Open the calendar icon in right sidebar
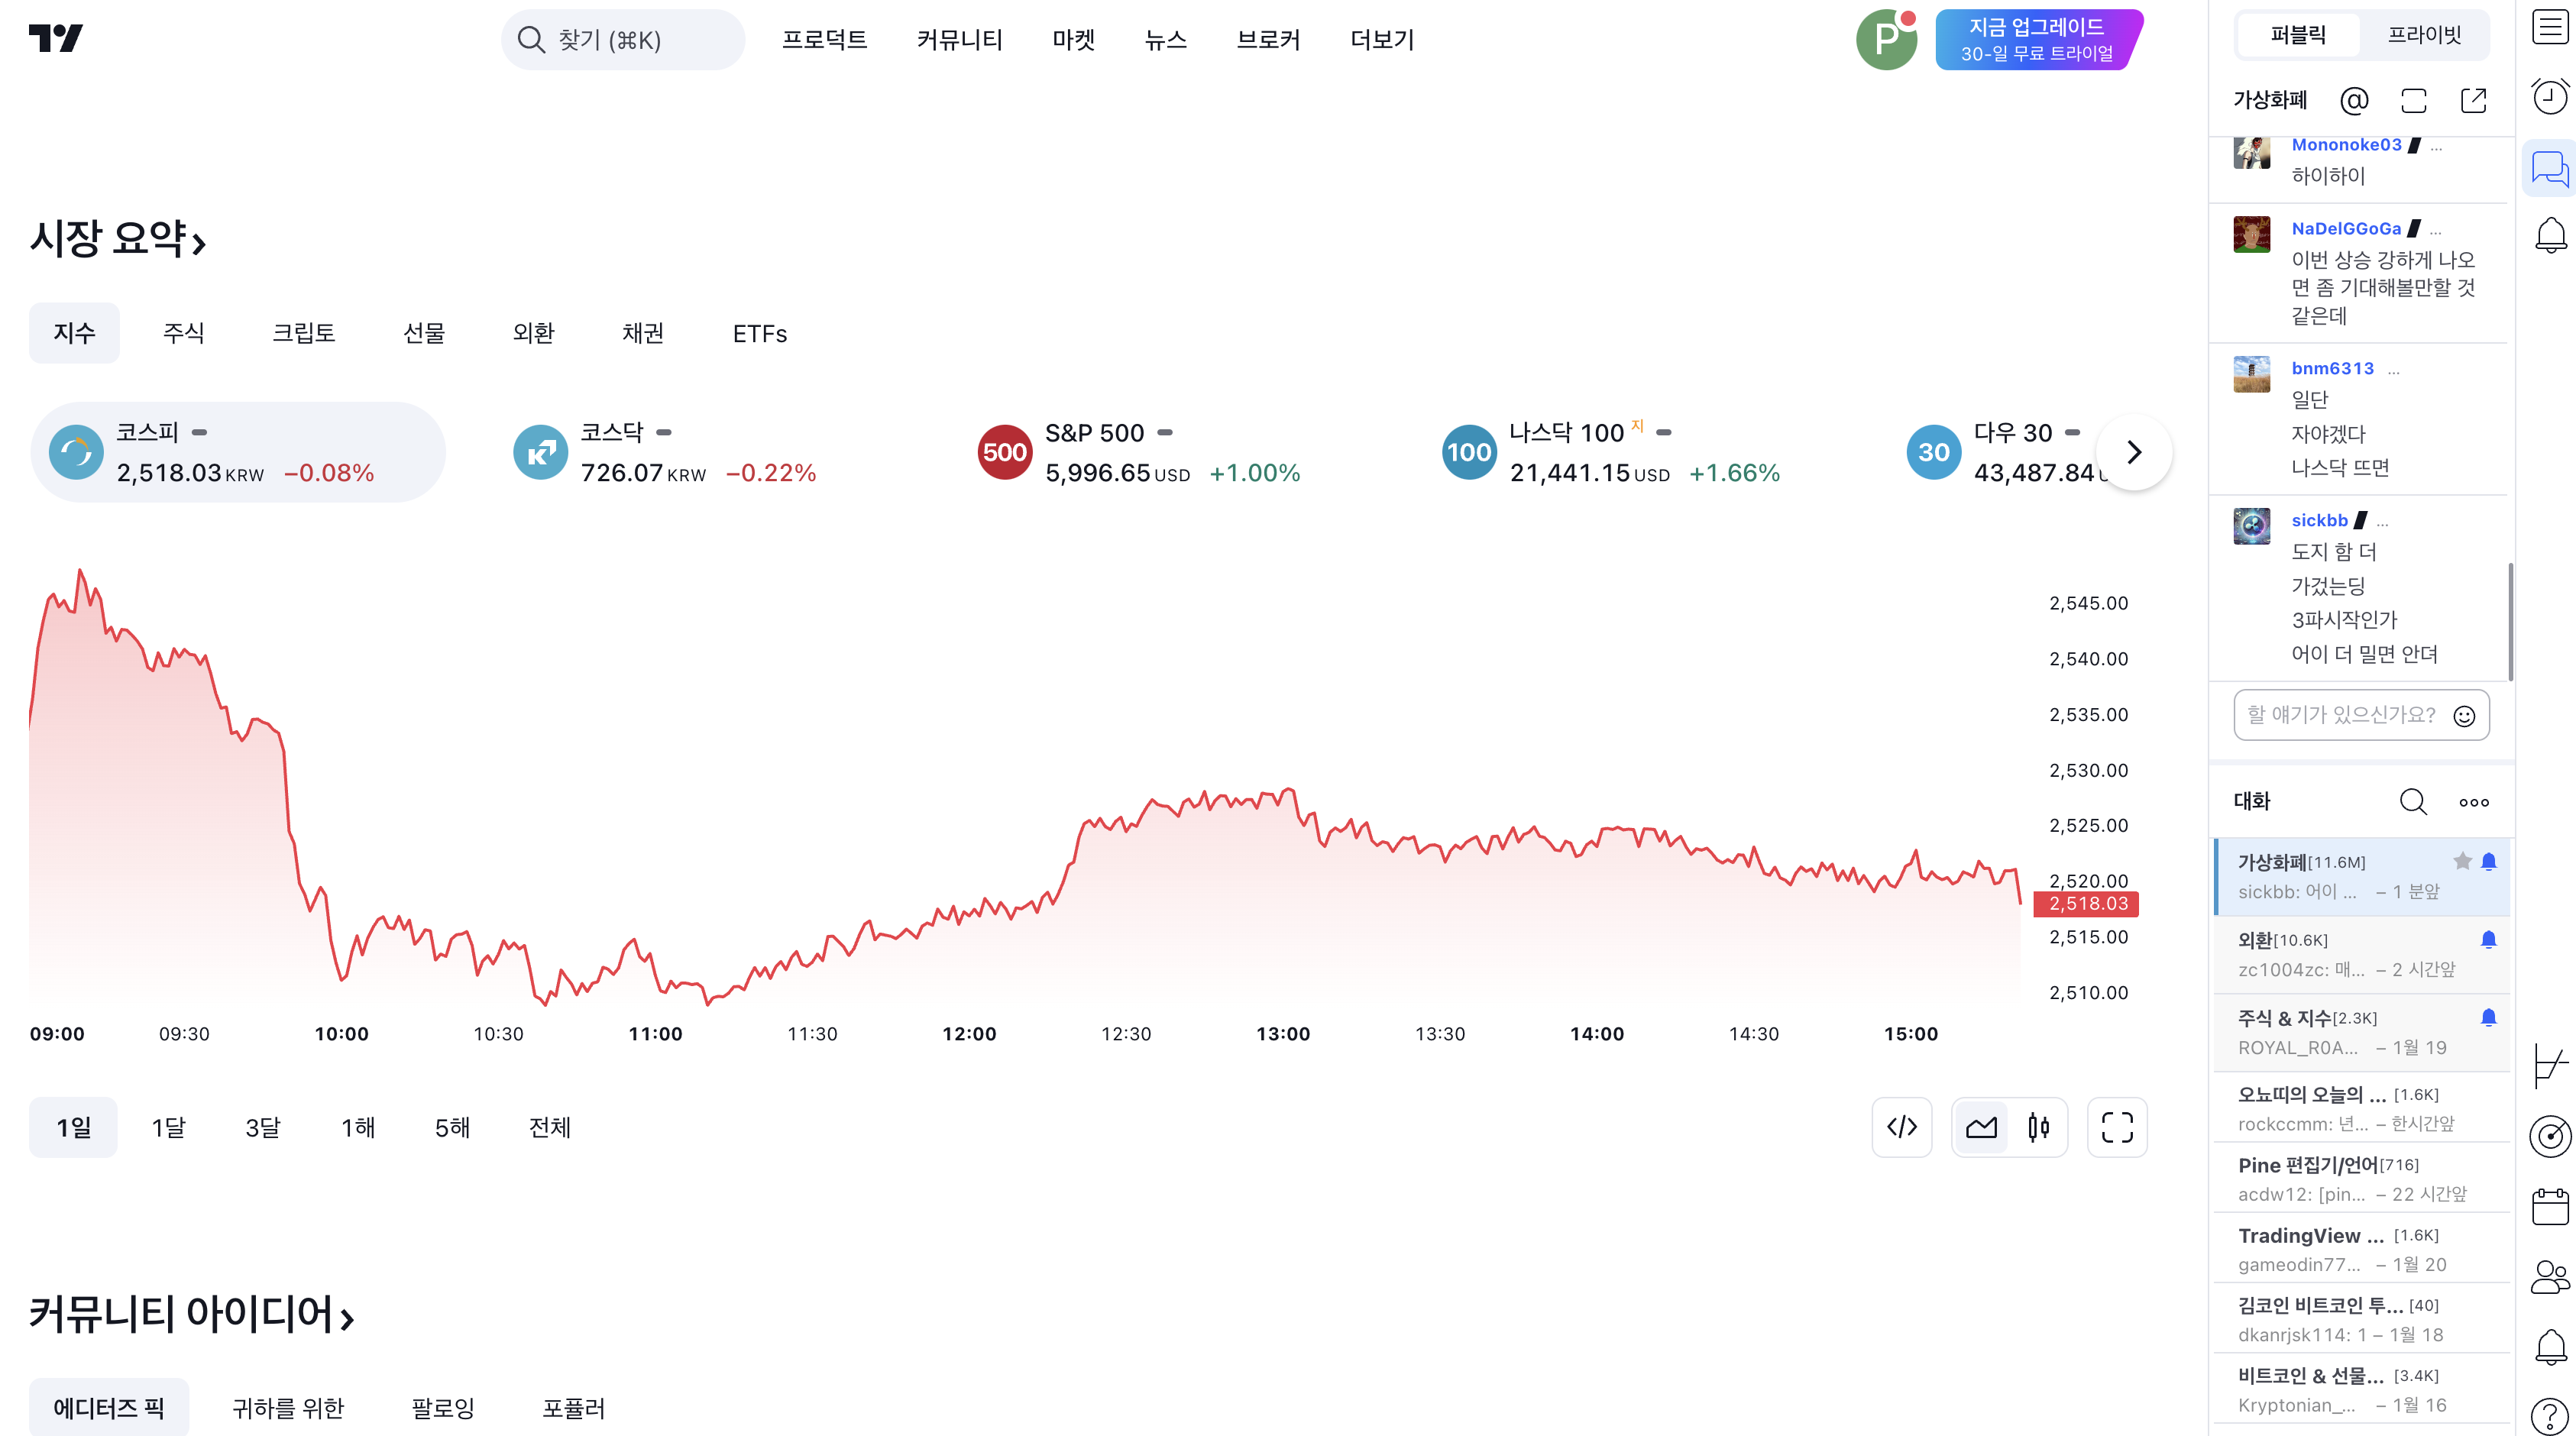 [2549, 1206]
